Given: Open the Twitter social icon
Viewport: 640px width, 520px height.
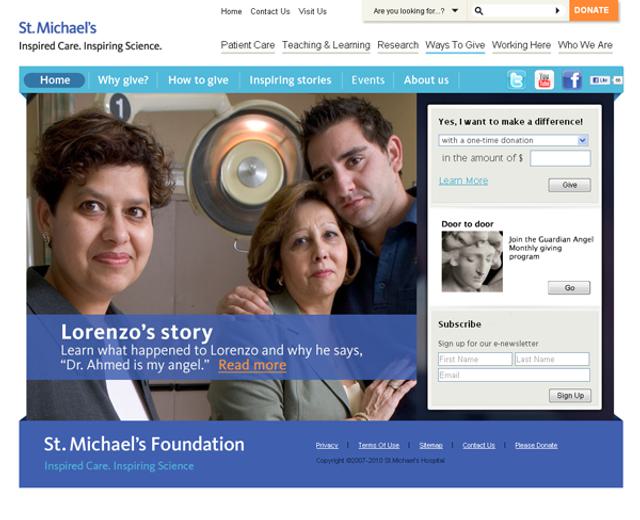Looking at the screenshot, I should point(516,80).
